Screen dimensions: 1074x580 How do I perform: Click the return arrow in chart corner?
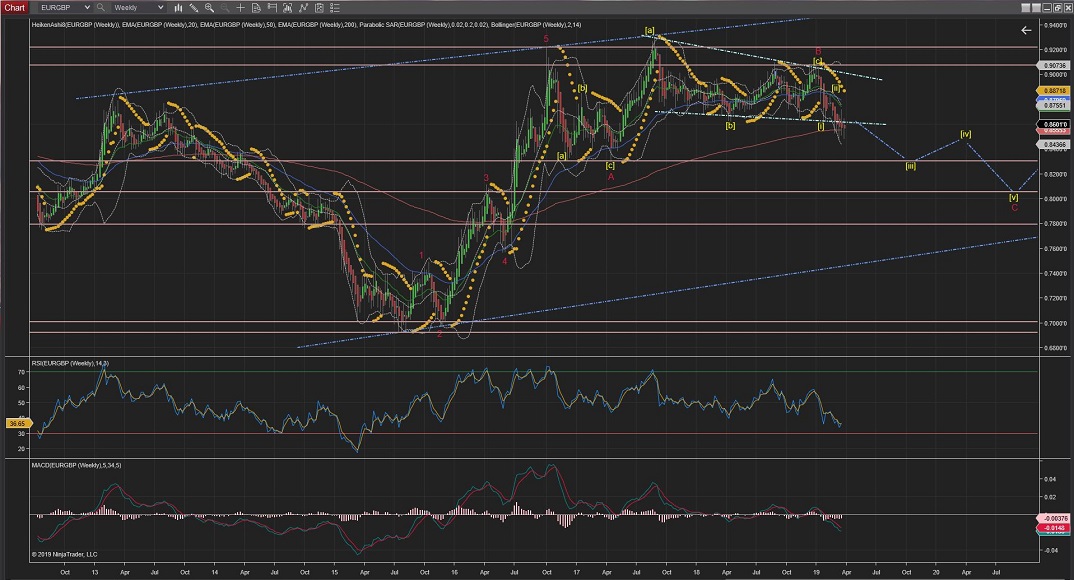pos(1026,30)
